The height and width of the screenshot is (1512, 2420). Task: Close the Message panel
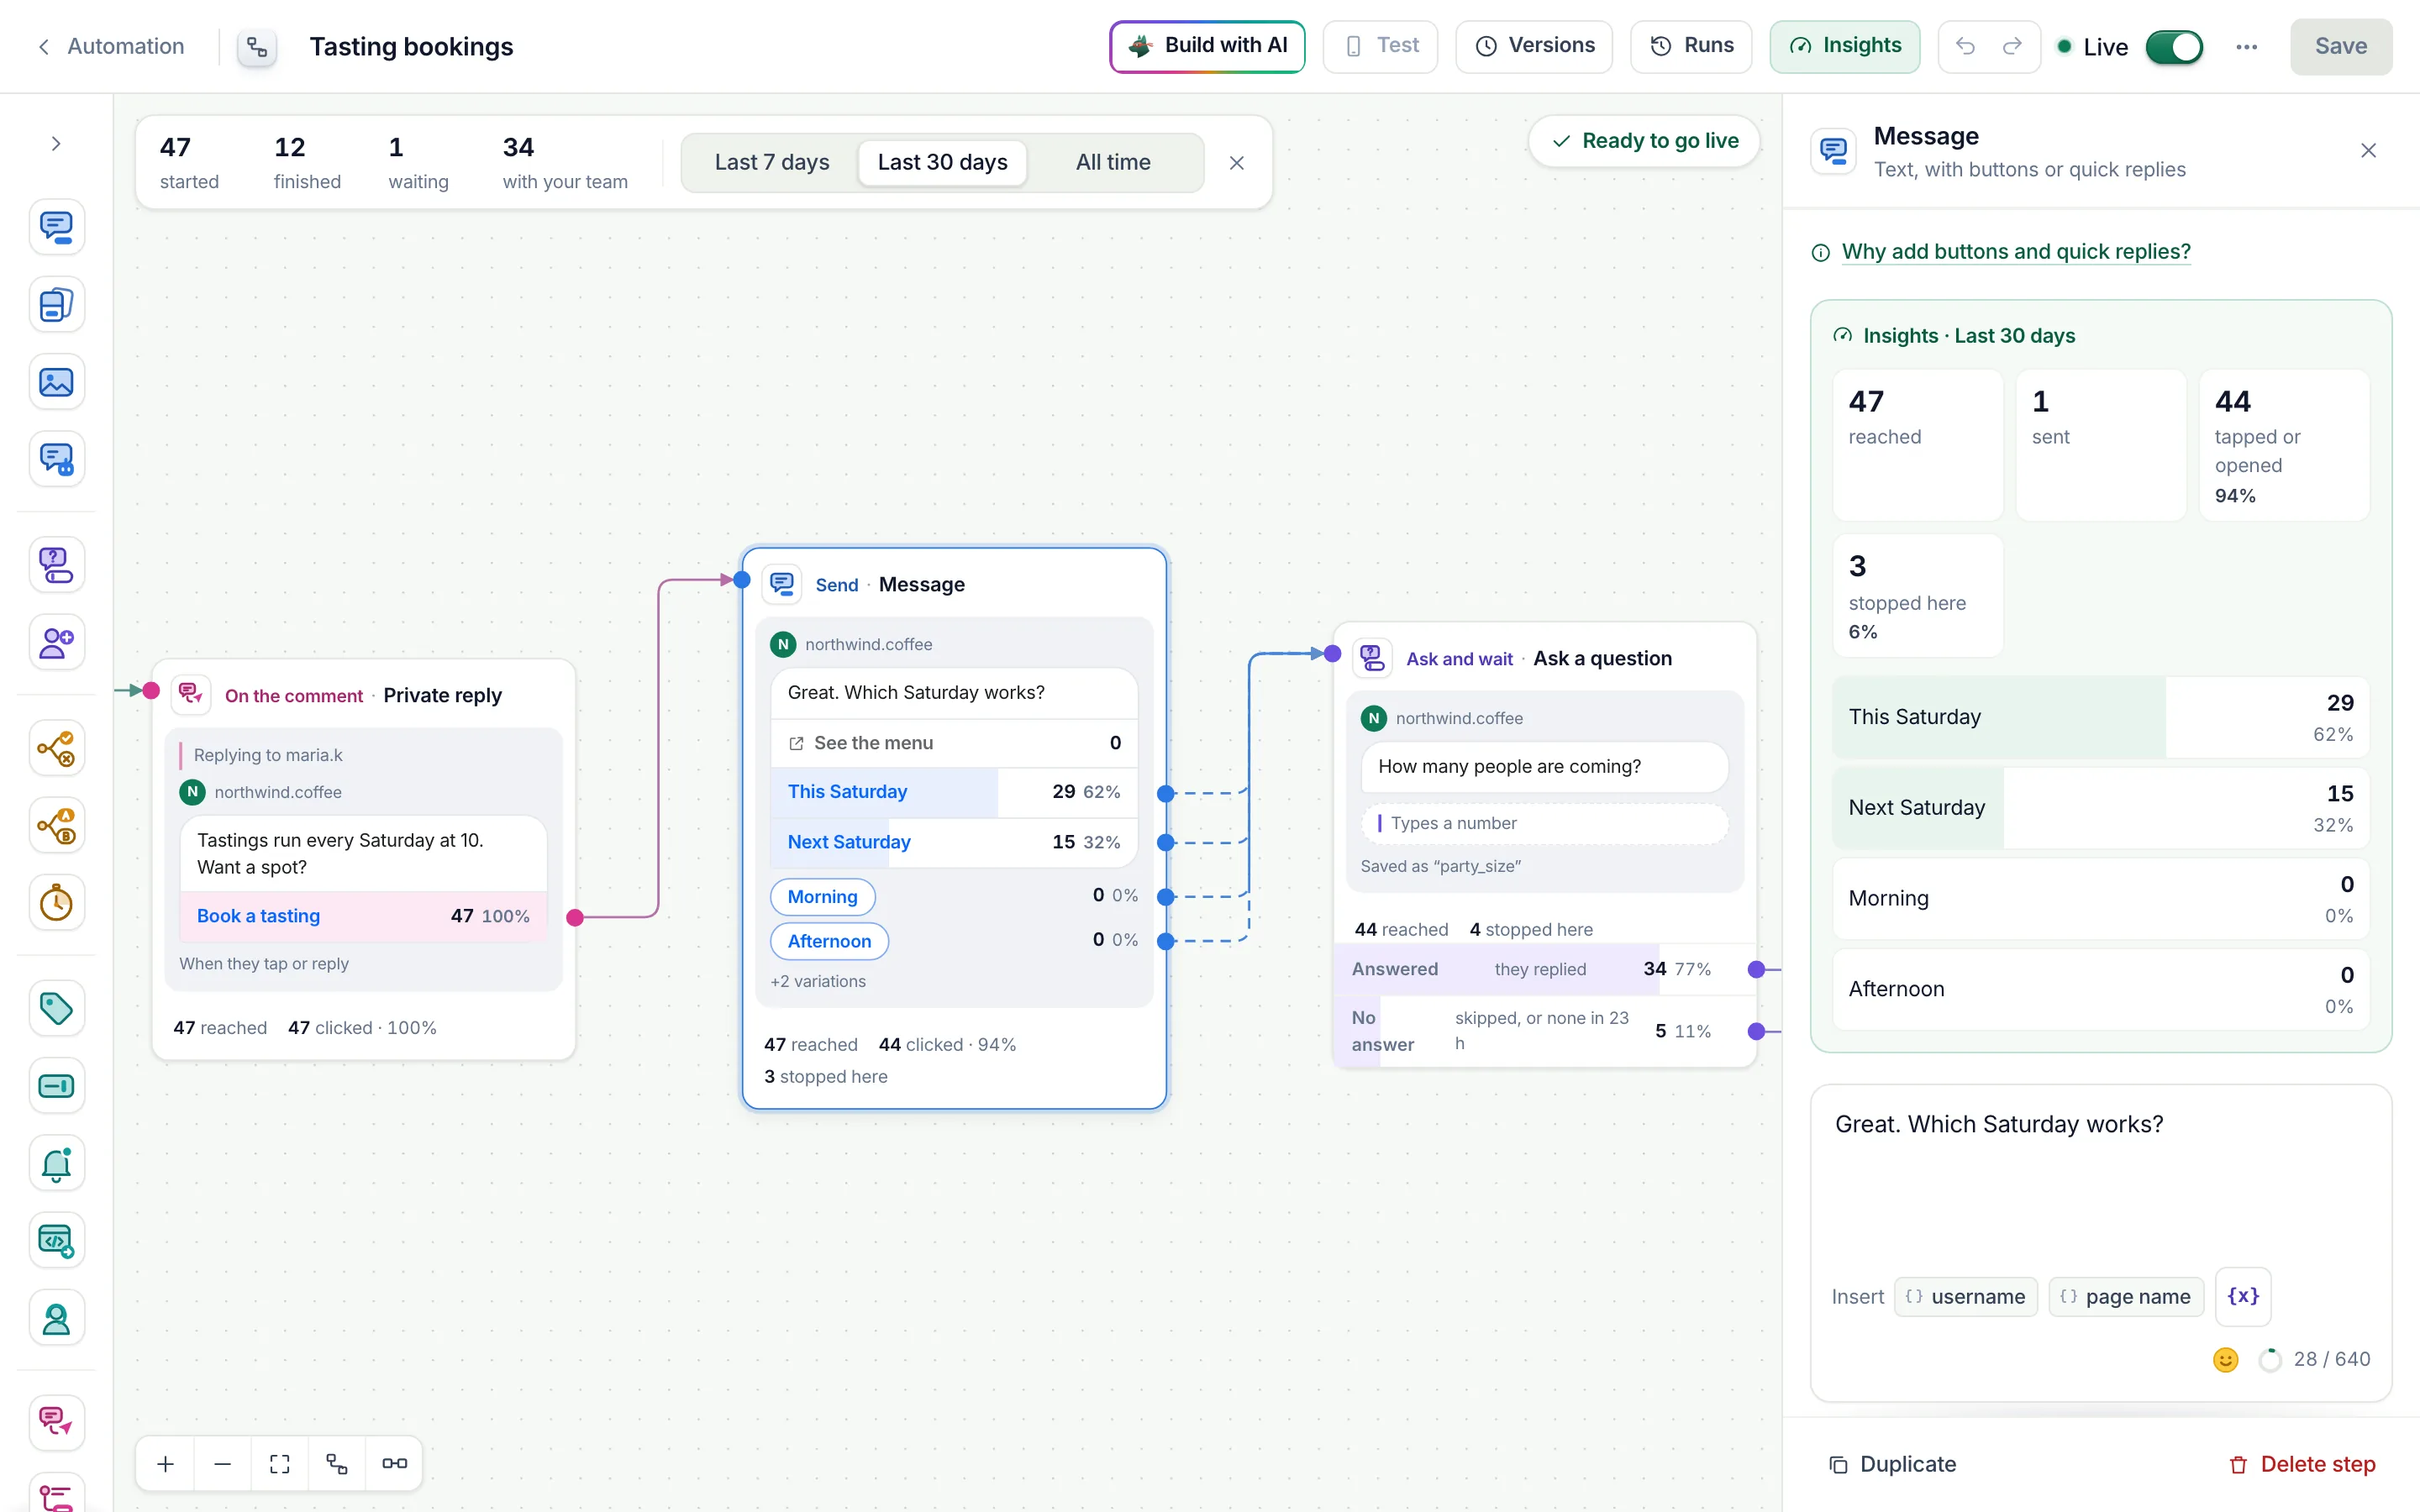(2368, 151)
